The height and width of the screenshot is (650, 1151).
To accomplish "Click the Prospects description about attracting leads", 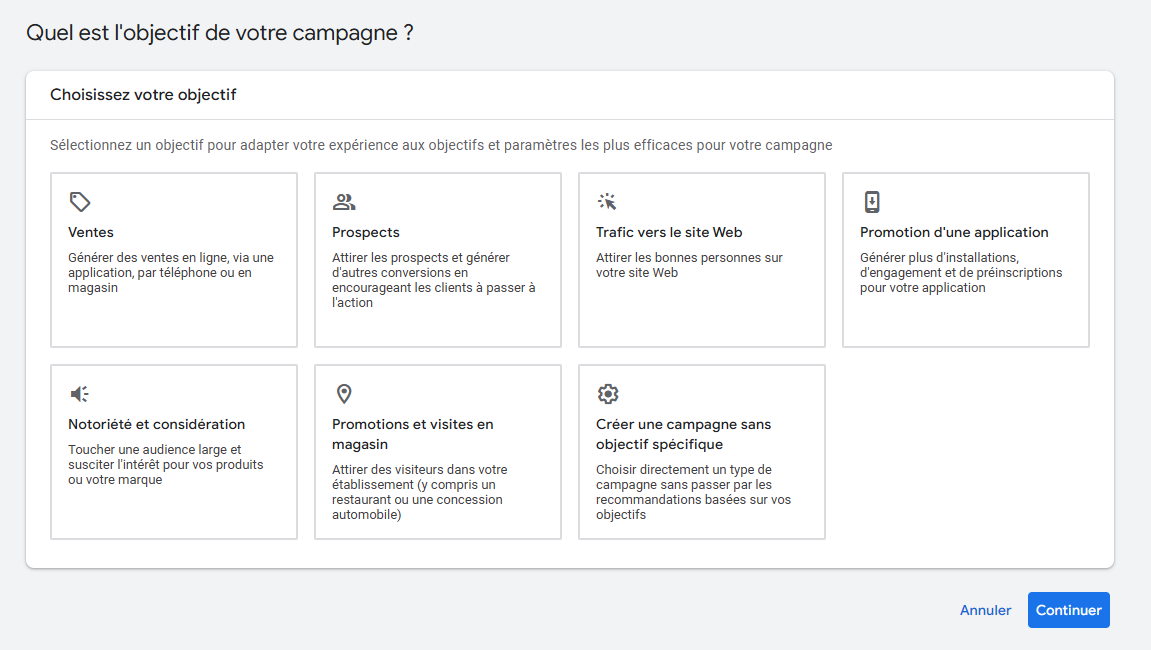I will pos(434,280).
